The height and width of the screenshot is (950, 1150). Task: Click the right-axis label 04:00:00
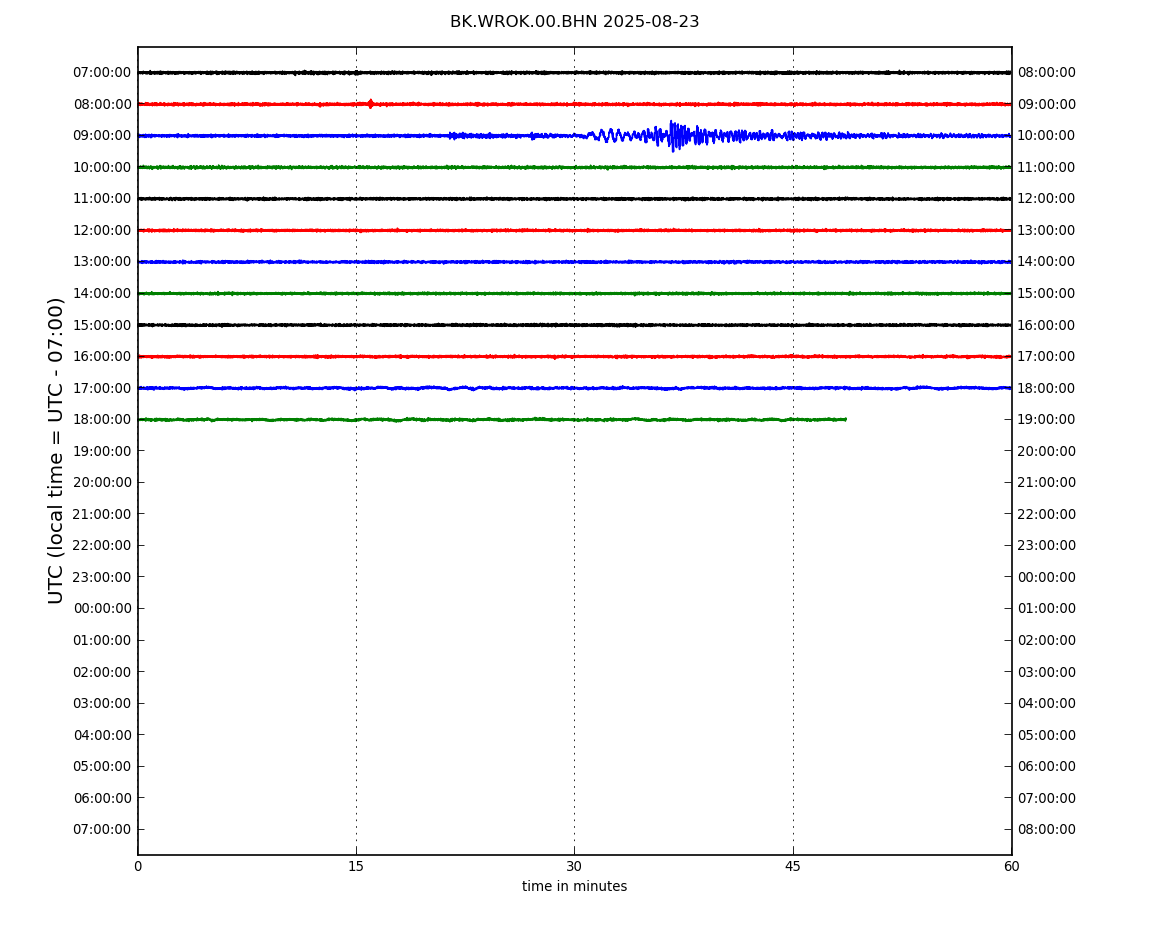click(x=1047, y=704)
